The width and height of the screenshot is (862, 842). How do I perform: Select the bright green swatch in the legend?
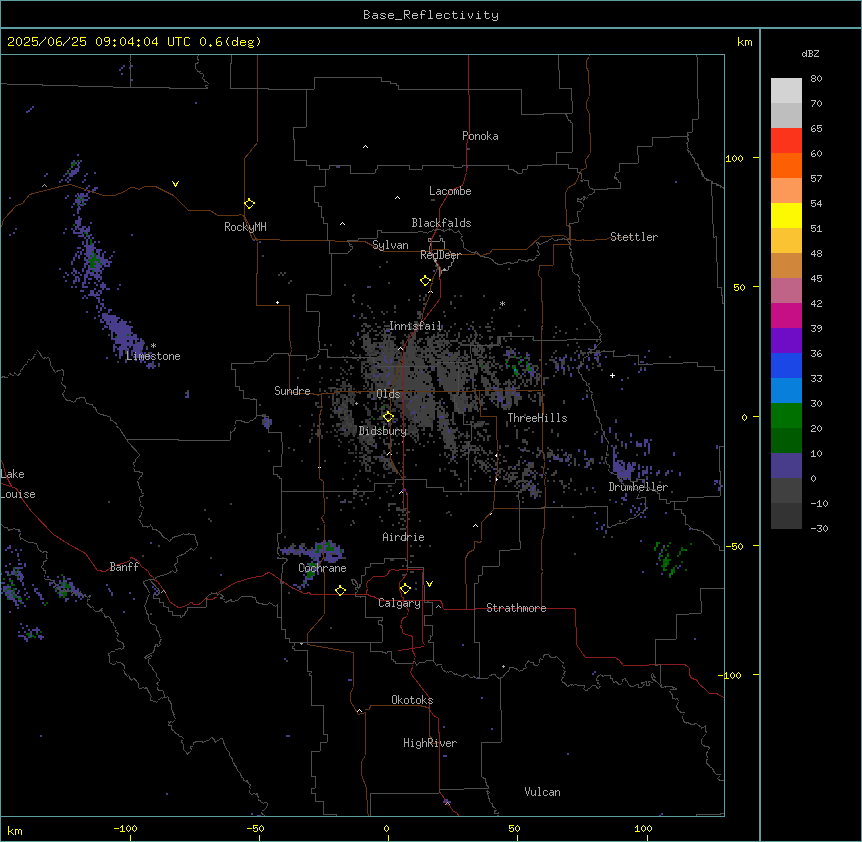(x=786, y=416)
